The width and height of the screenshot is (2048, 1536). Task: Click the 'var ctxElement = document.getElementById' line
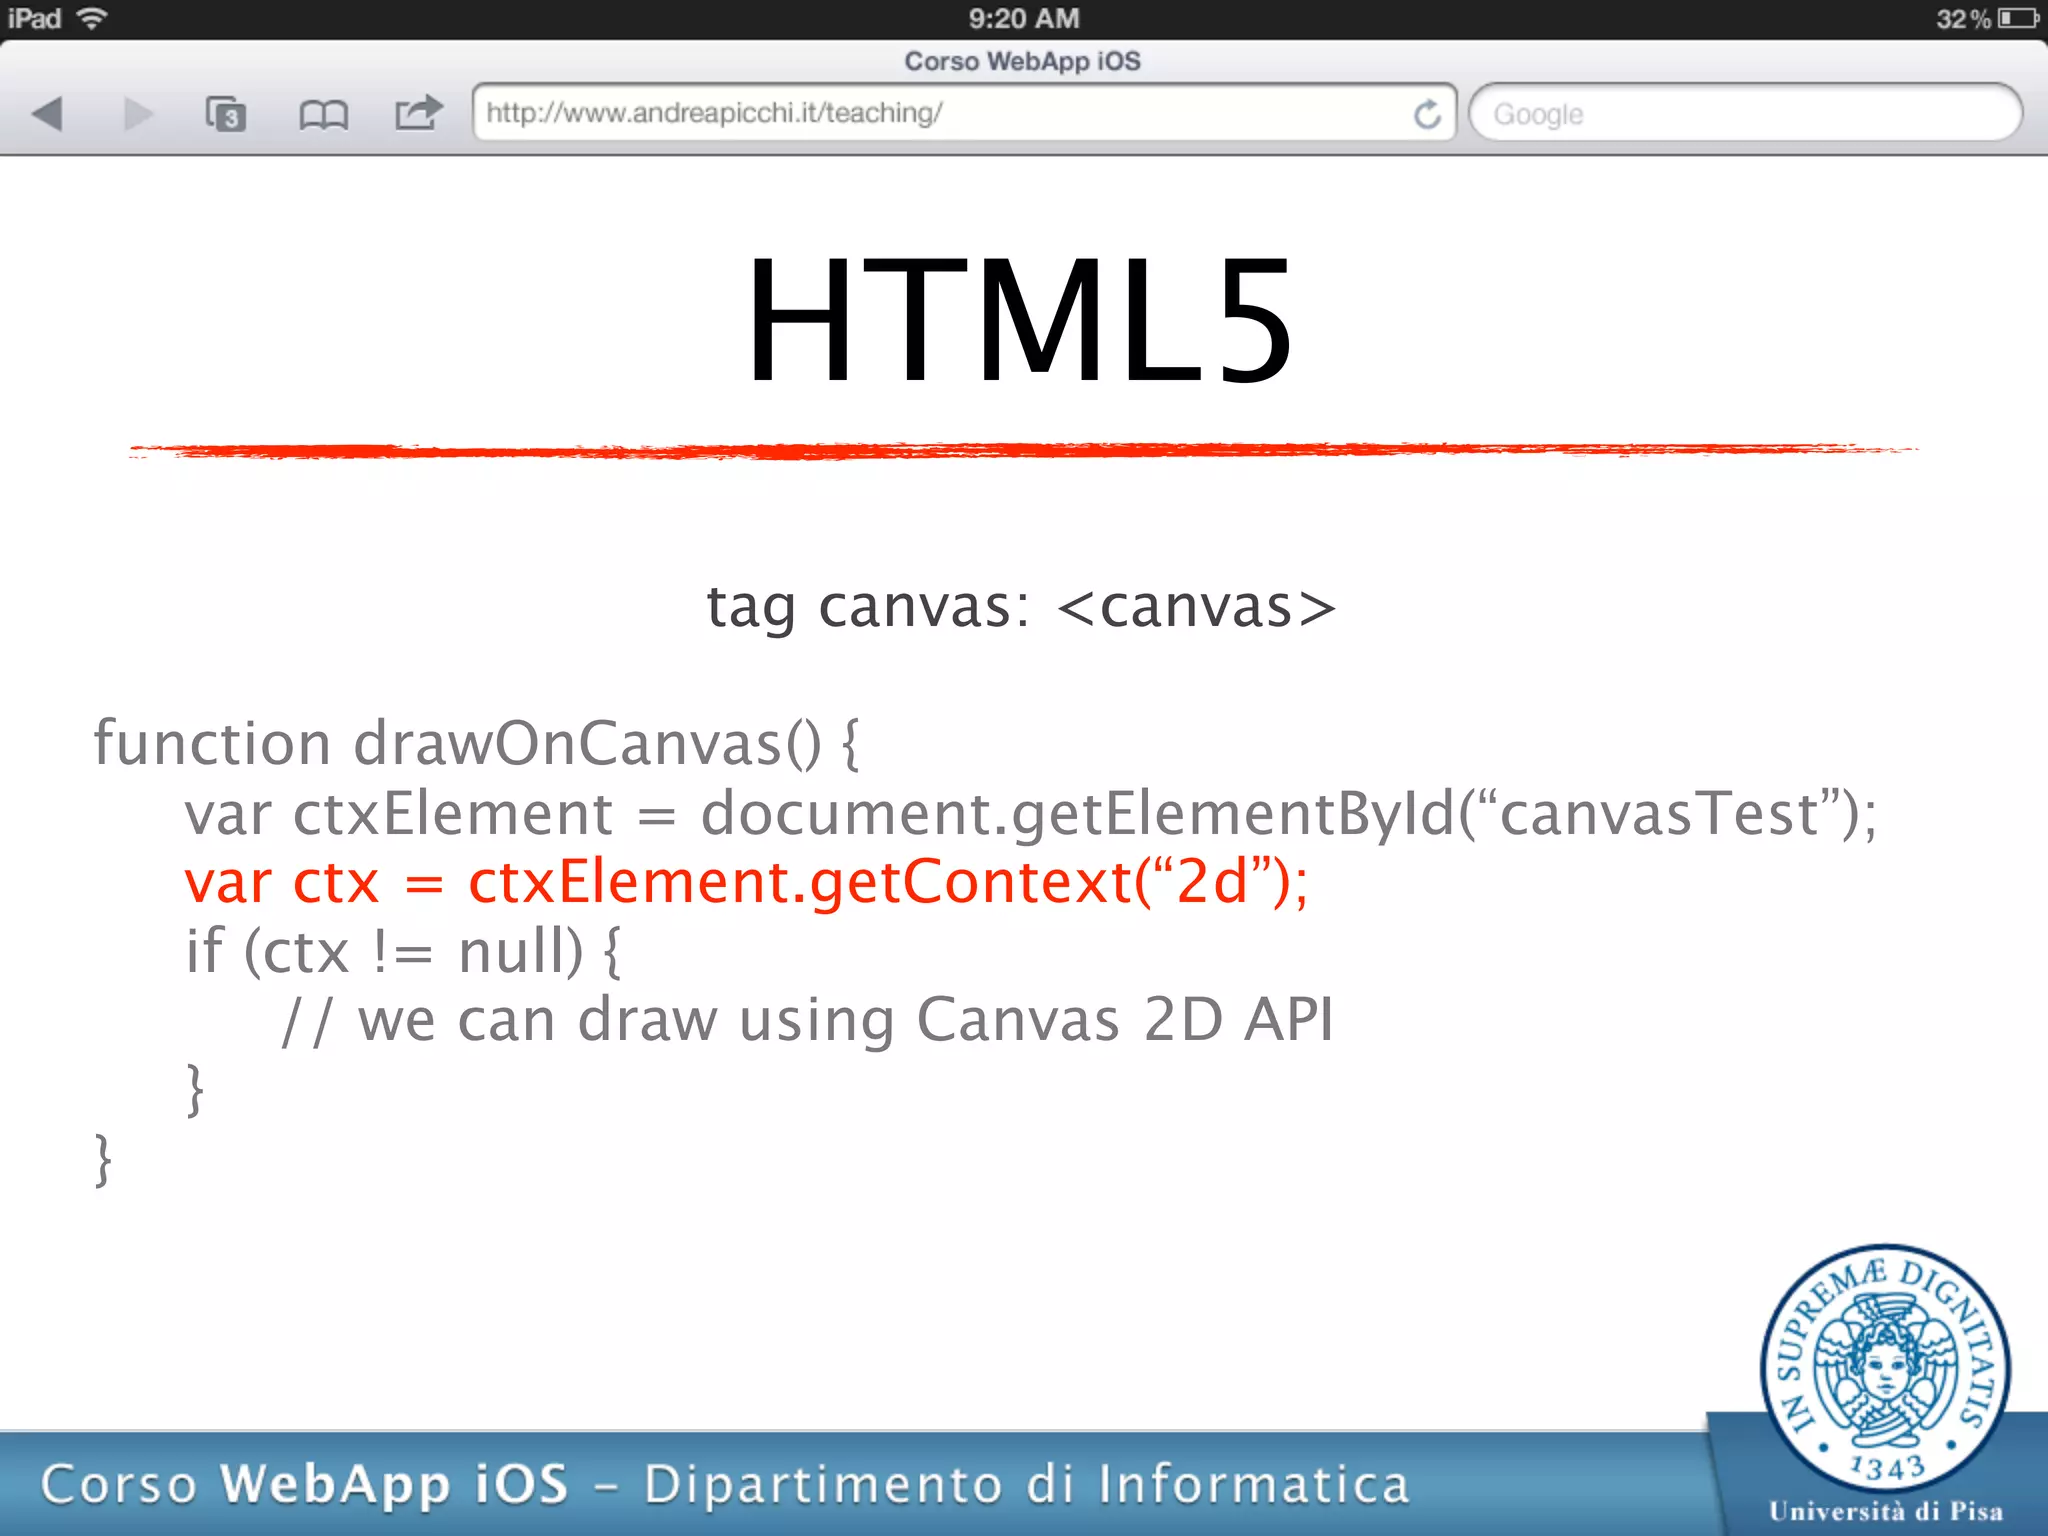coord(1031,813)
